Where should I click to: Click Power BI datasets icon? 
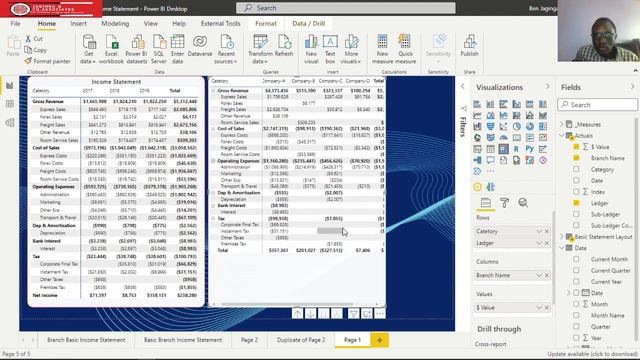pyautogui.click(x=136, y=49)
